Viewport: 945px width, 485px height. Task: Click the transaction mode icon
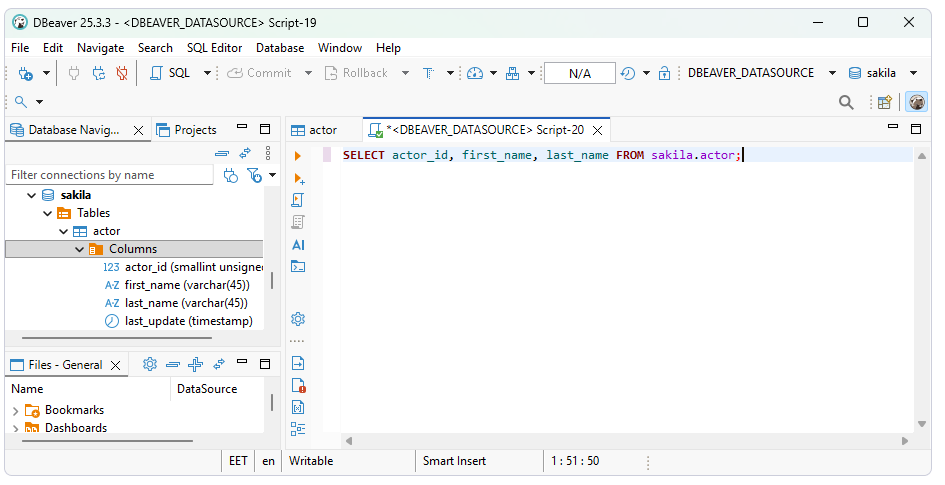pos(429,74)
